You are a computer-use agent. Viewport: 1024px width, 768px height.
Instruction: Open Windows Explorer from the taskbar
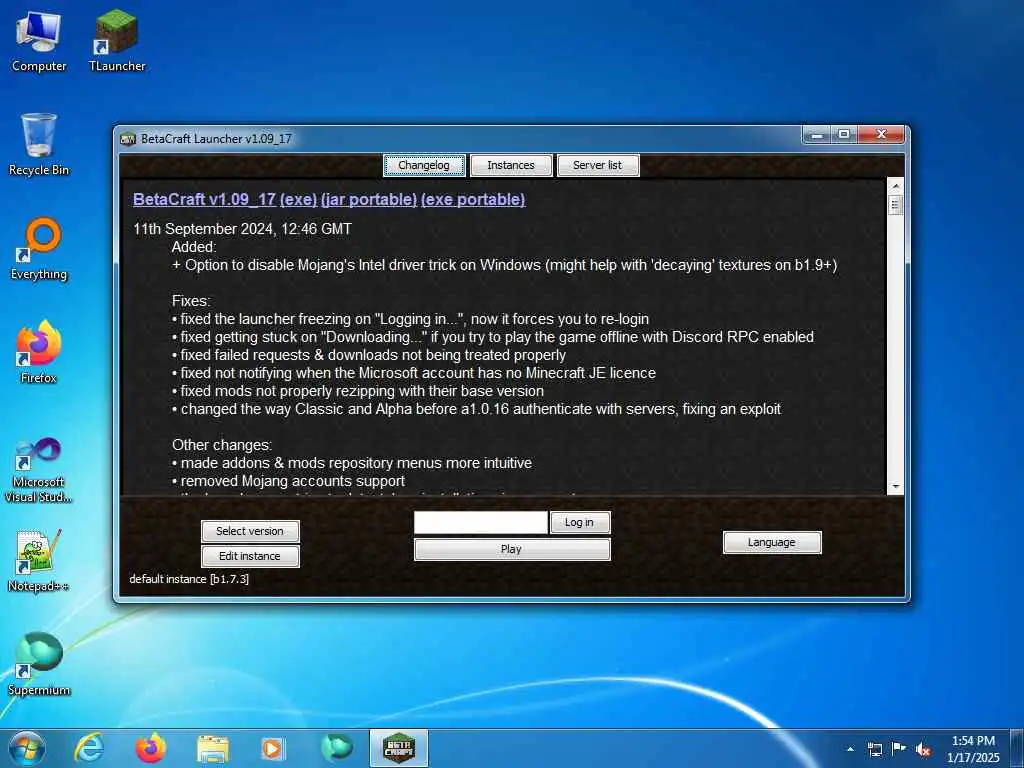[212, 748]
